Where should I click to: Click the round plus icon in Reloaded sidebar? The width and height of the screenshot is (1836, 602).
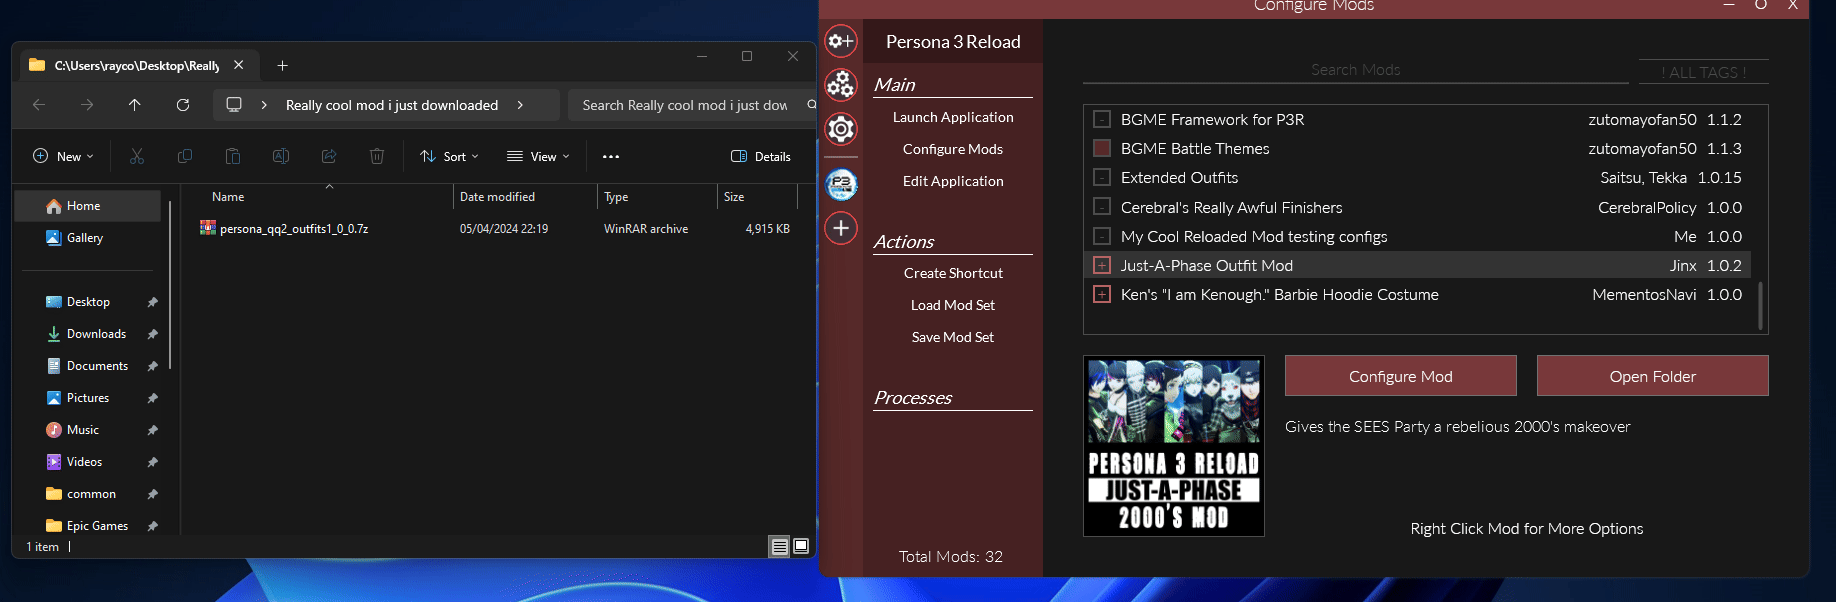pos(841,228)
